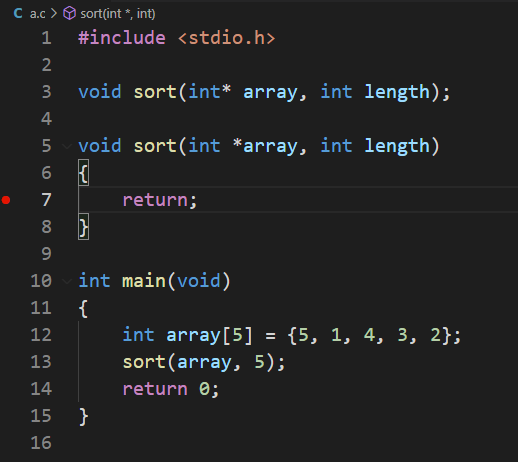Image resolution: width=518 pixels, height=462 pixels.
Task: Click 'int*' type on line 3
Action: coord(210,92)
